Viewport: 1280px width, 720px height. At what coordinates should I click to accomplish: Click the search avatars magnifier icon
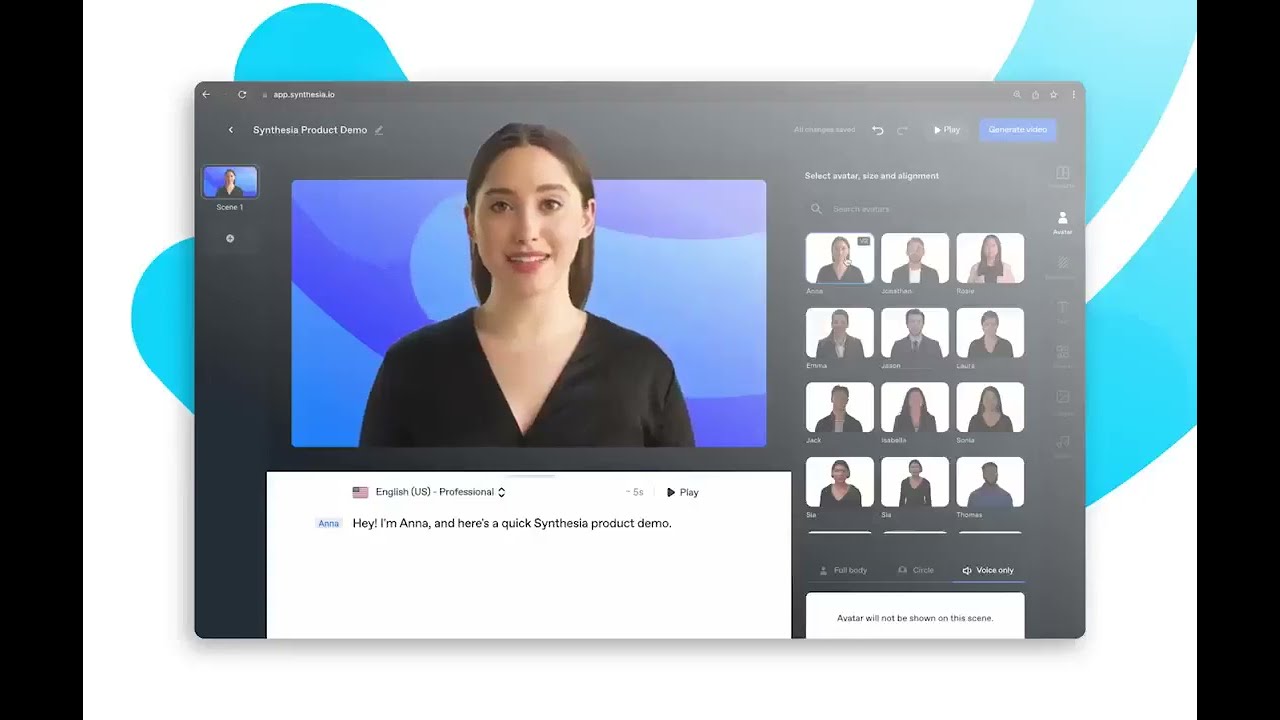816,209
